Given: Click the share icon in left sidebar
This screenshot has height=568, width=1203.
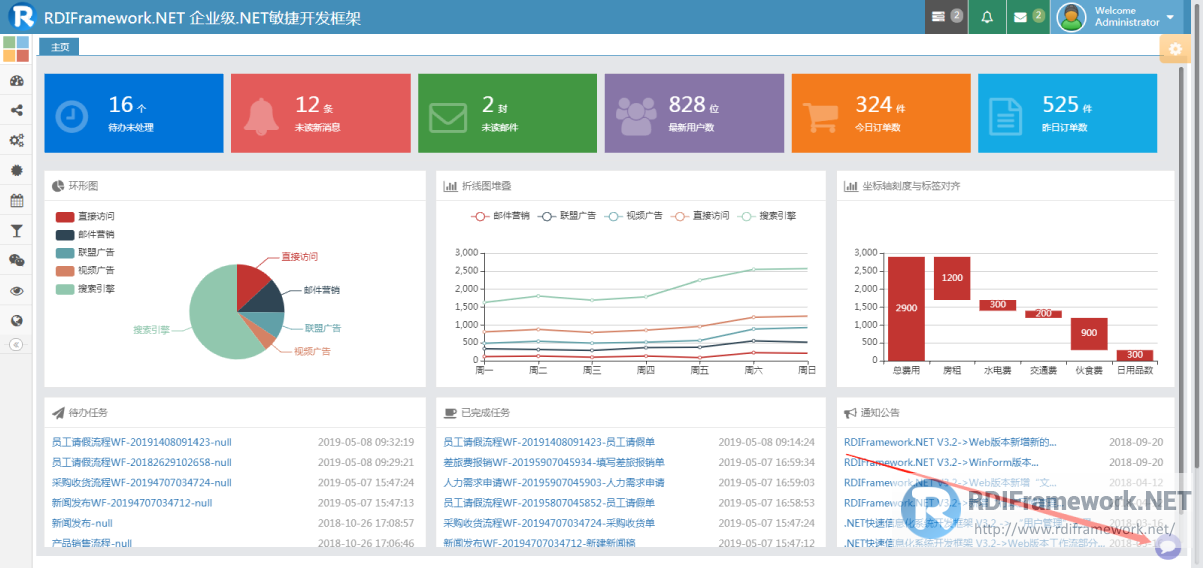Looking at the screenshot, I should pos(16,111).
